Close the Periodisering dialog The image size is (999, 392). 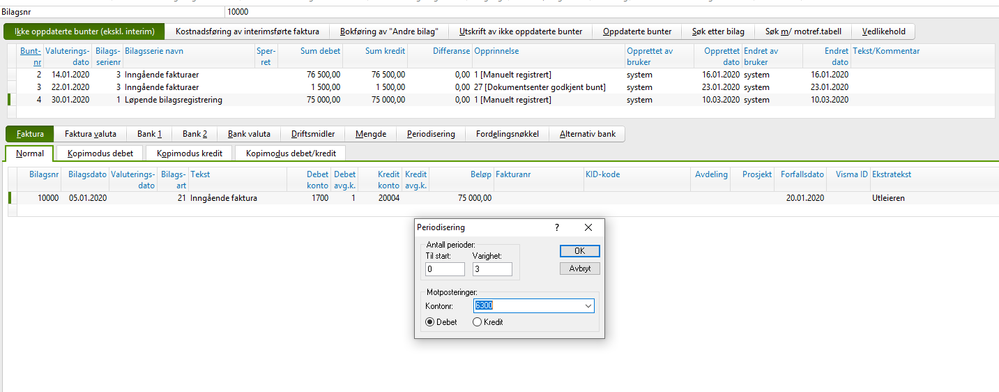588,228
